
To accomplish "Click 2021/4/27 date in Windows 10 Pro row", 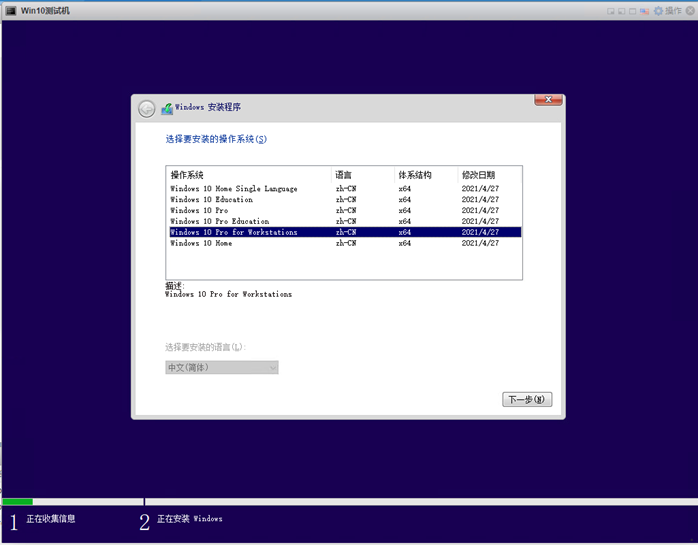I will click(480, 210).
